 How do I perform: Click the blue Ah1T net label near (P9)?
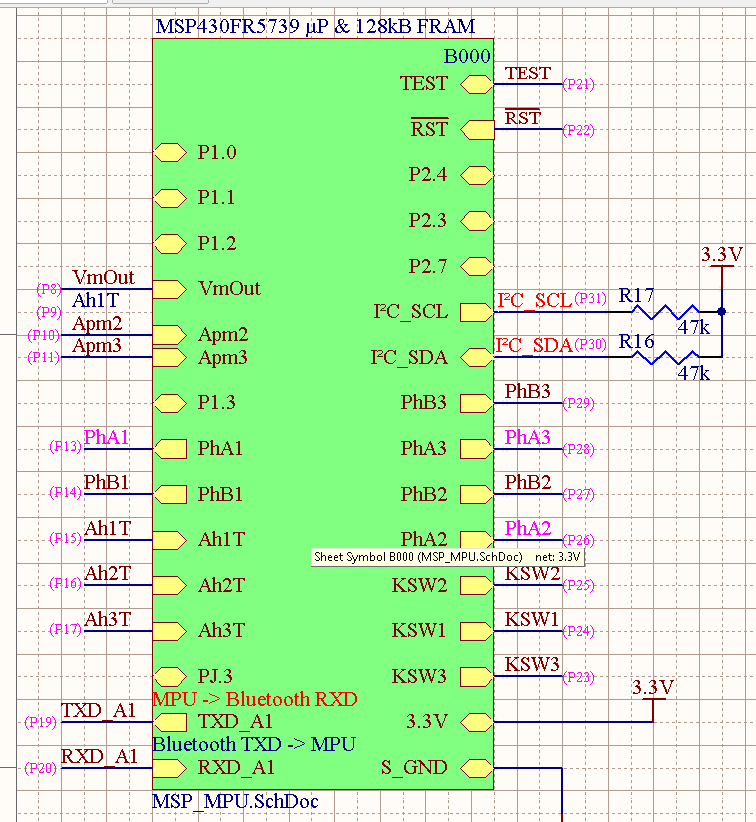96,300
